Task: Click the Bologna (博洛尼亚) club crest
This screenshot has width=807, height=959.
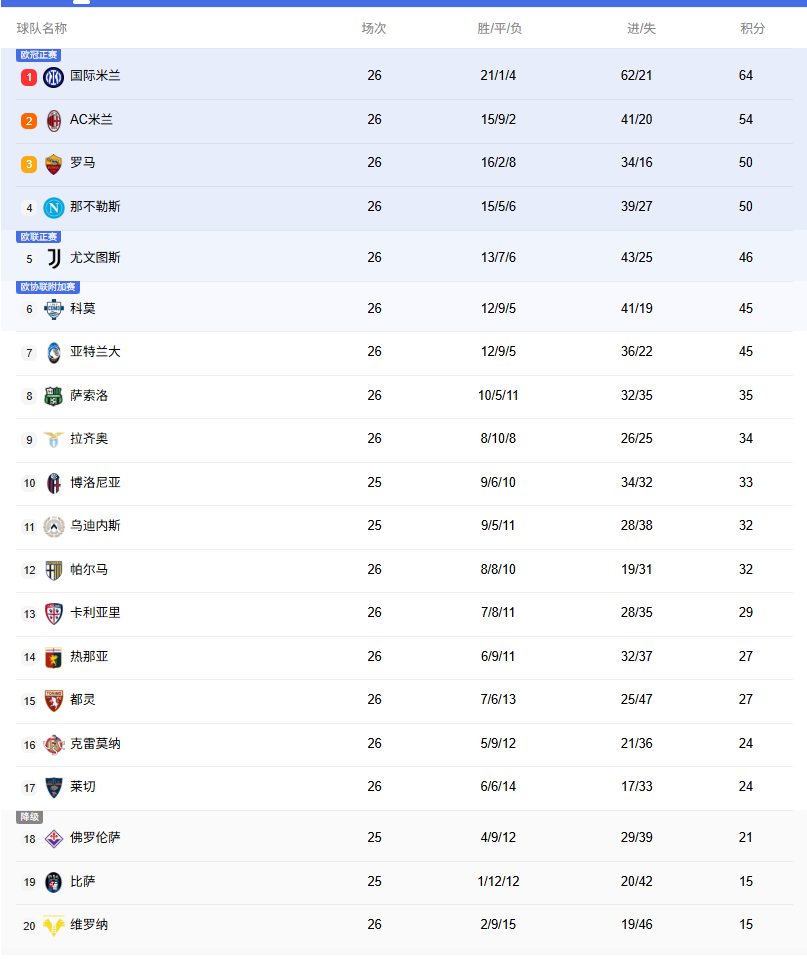Action: coord(54,483)
